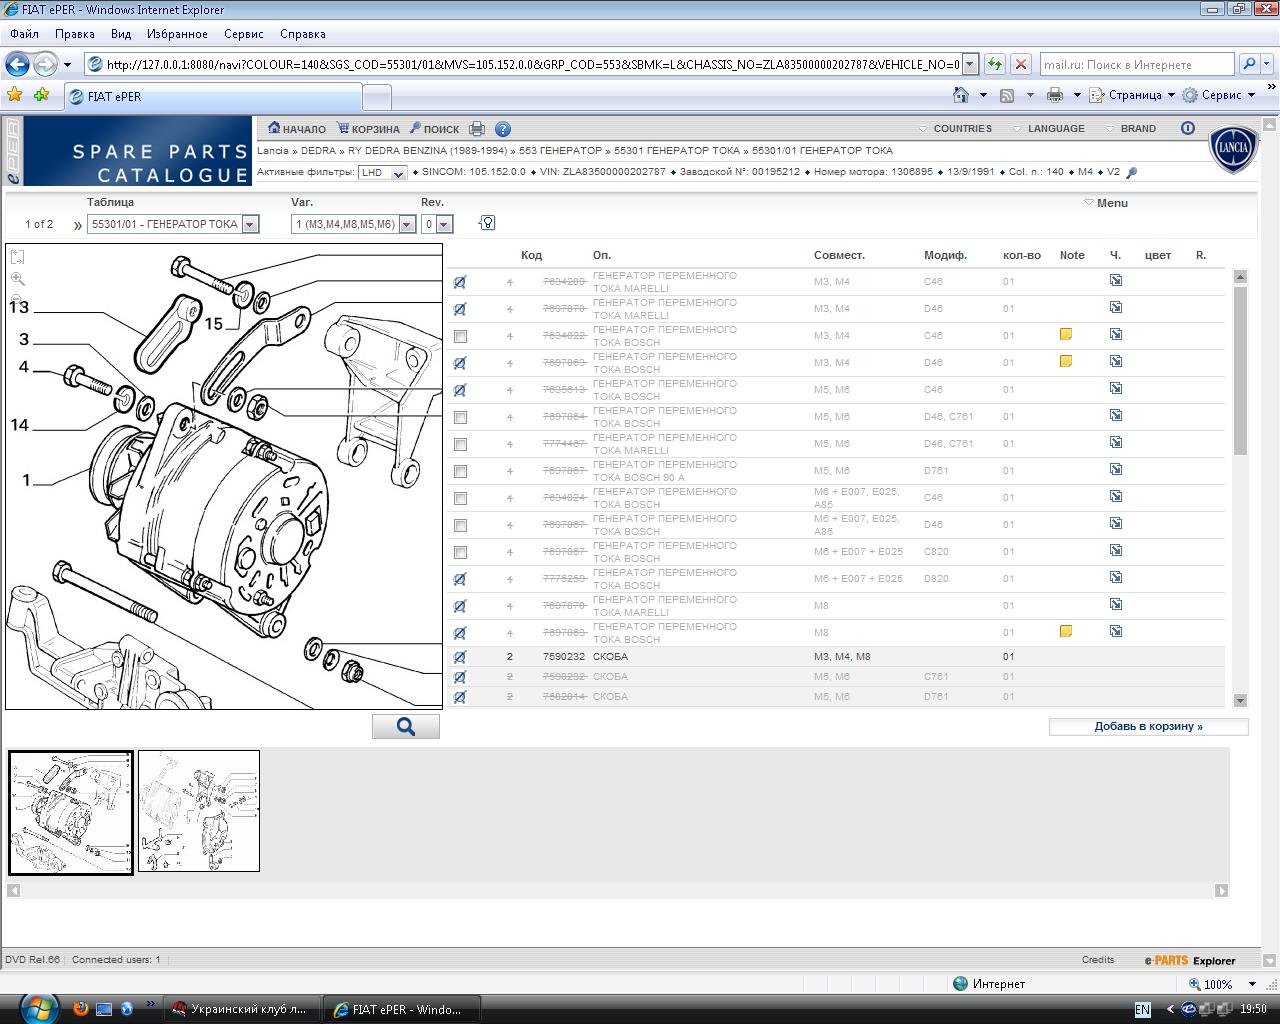Viewport: 1280px width, 1024px height.
Task: Open detail icon for part 7635613
Action: 1116,389
